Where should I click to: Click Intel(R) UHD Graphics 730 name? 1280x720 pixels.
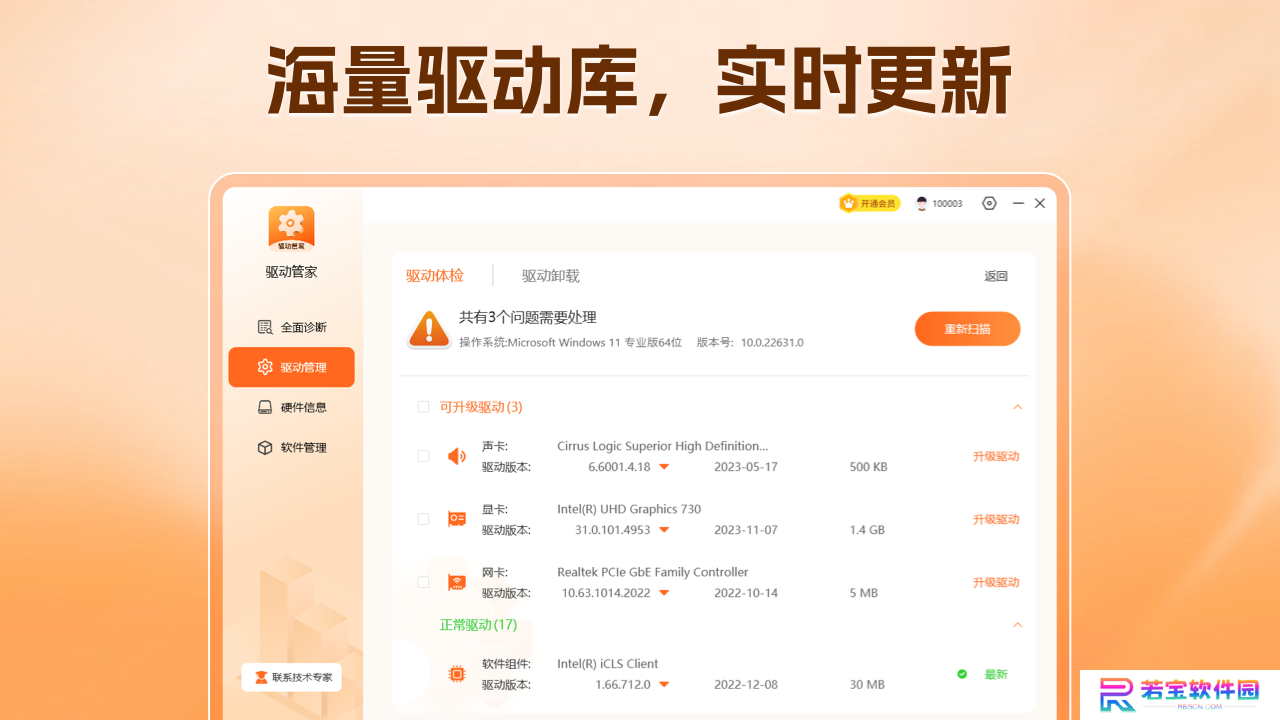point(629,509)
